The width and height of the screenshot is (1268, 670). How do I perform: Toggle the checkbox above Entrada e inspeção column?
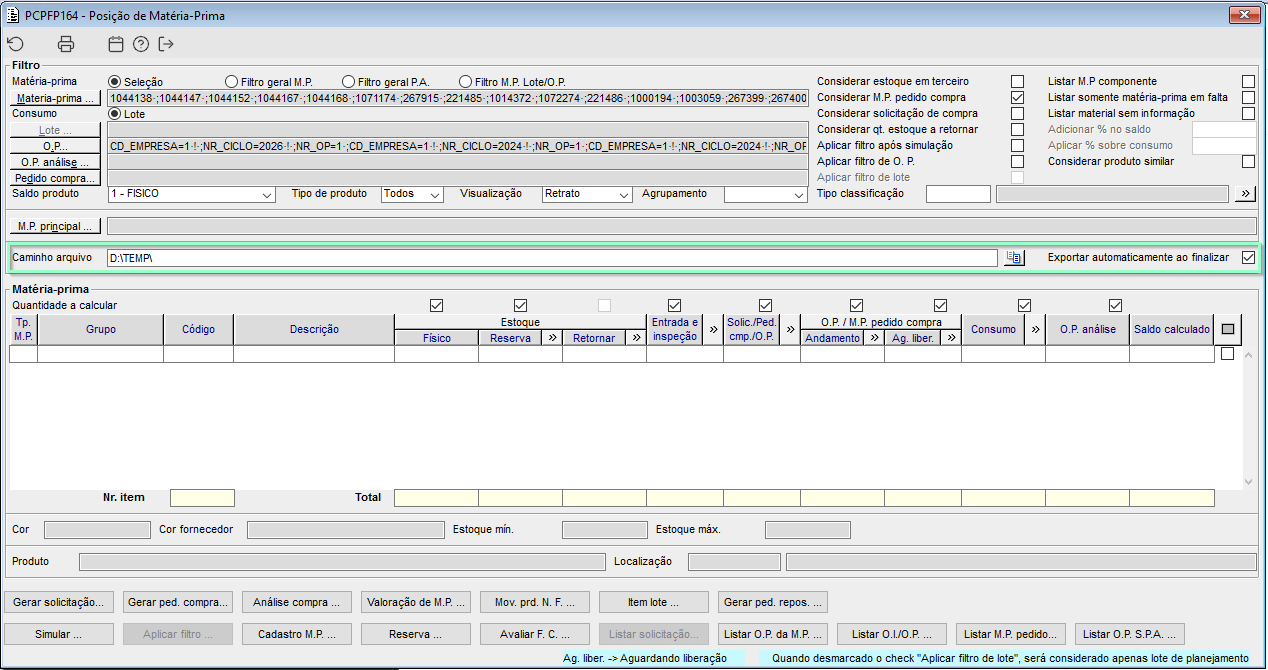point(674,305)
